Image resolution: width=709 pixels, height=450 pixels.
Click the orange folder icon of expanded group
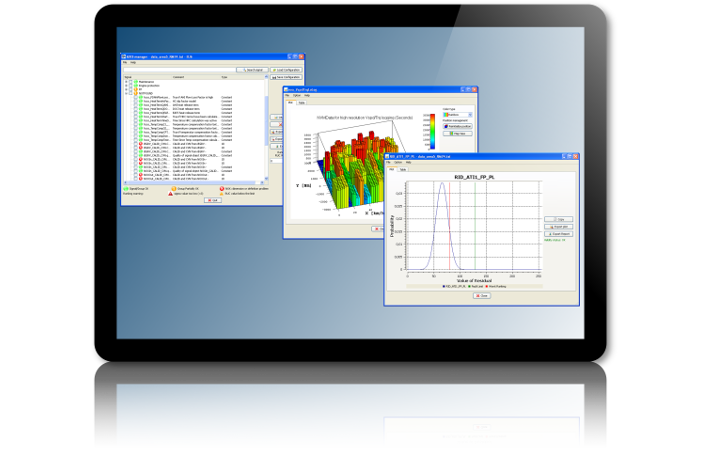[136, 92]
